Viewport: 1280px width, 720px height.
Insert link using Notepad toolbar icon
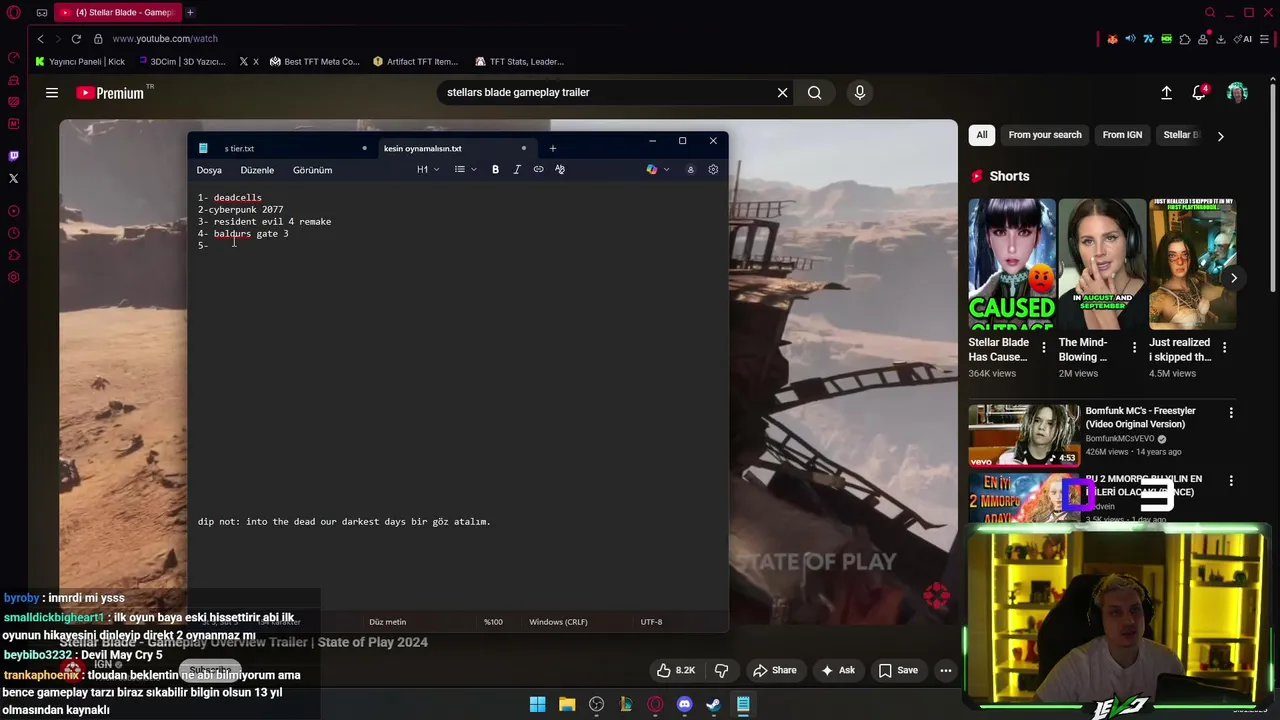[x=538, y=170]
